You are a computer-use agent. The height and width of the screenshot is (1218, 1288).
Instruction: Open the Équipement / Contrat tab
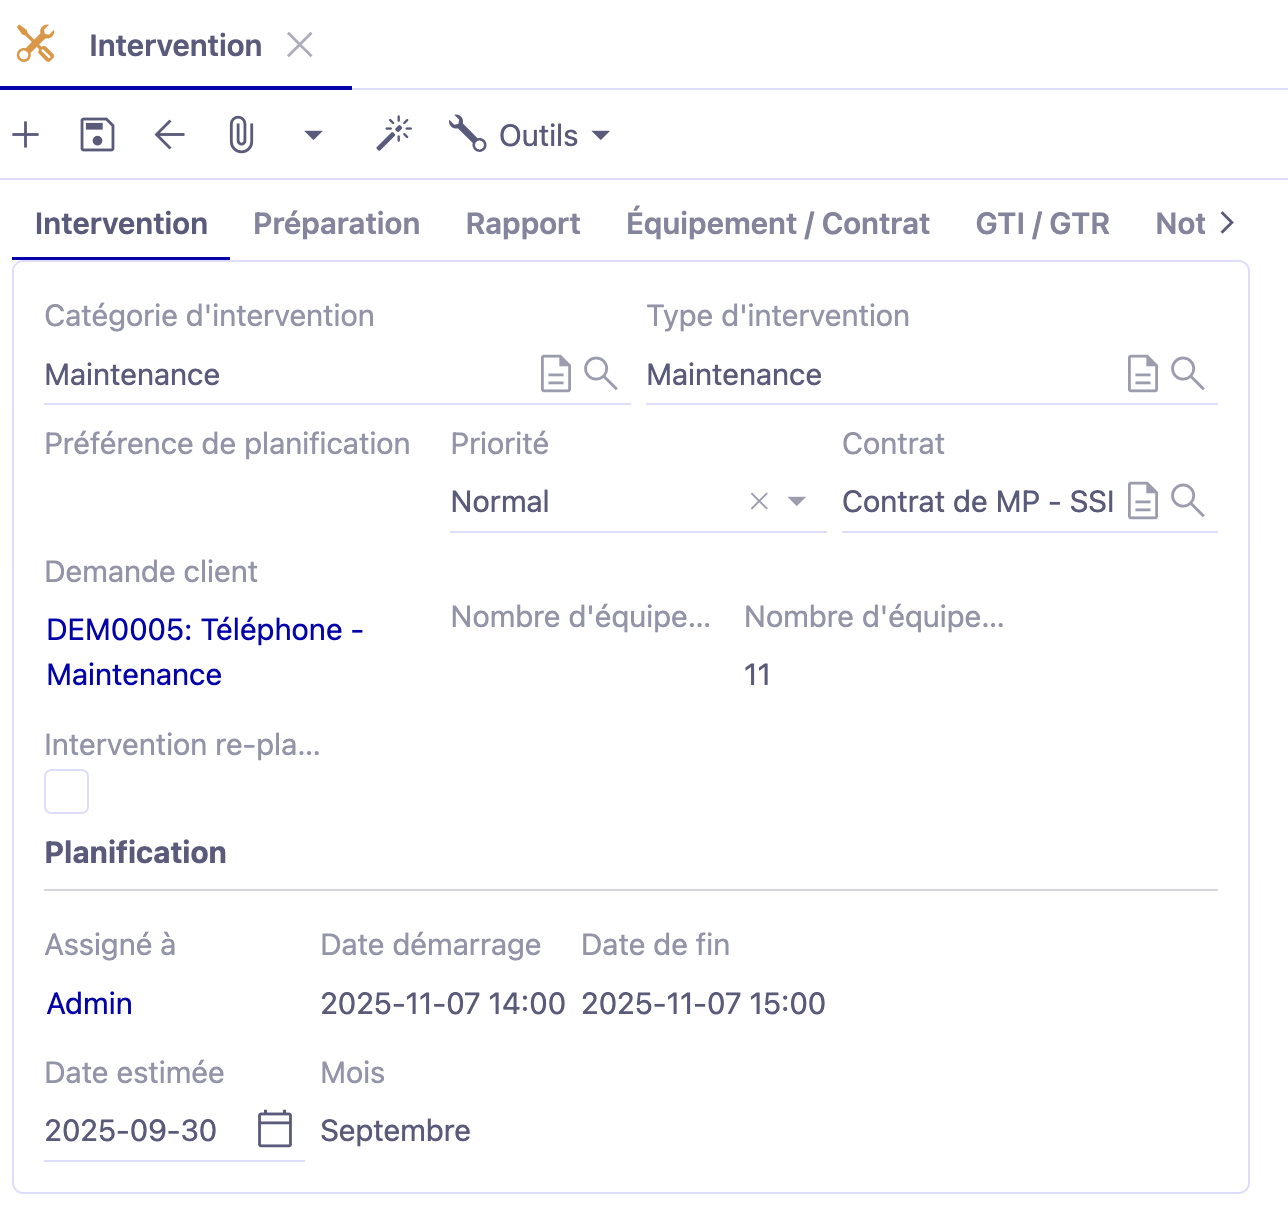[777, 223]
